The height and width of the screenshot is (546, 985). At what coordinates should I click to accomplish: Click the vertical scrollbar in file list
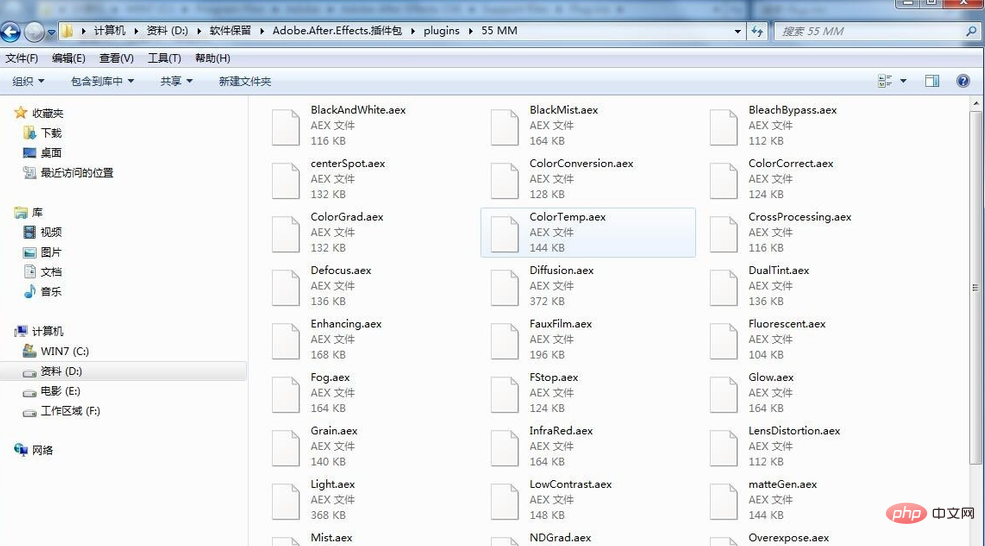click(x=976, y=288)
